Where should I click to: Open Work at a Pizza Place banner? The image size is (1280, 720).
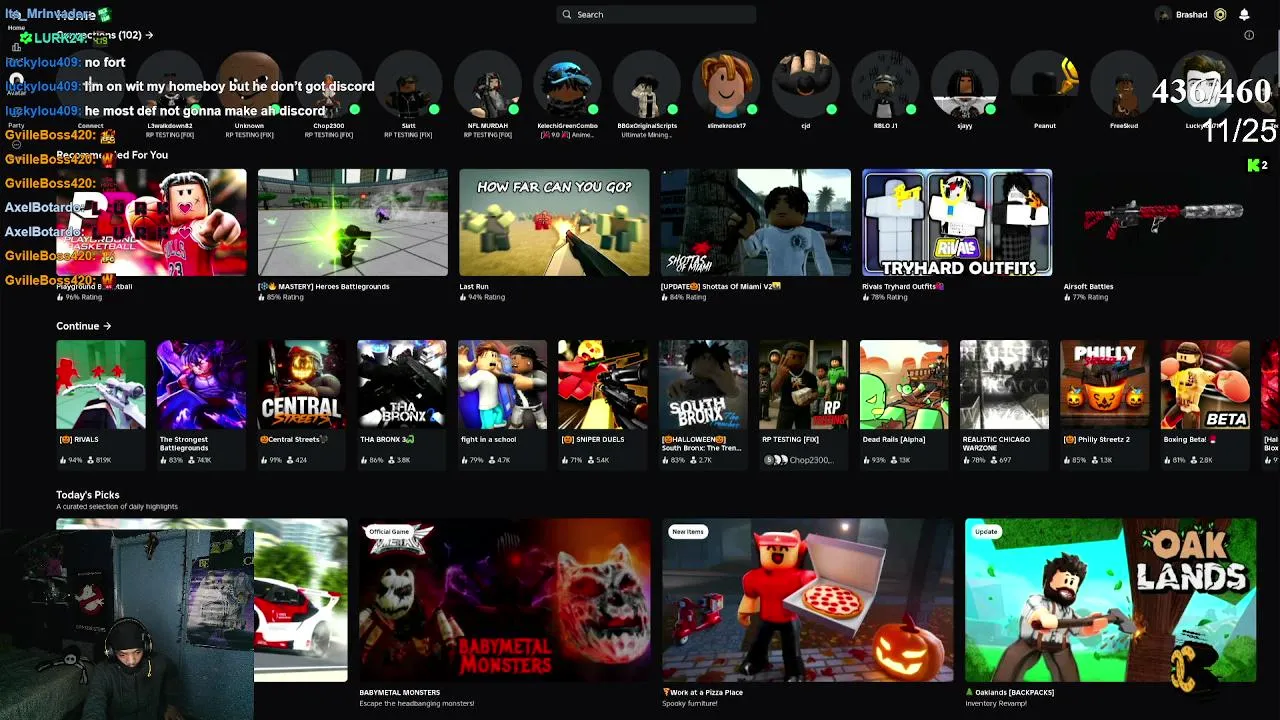pyautogui.click(x=808, y=600)
